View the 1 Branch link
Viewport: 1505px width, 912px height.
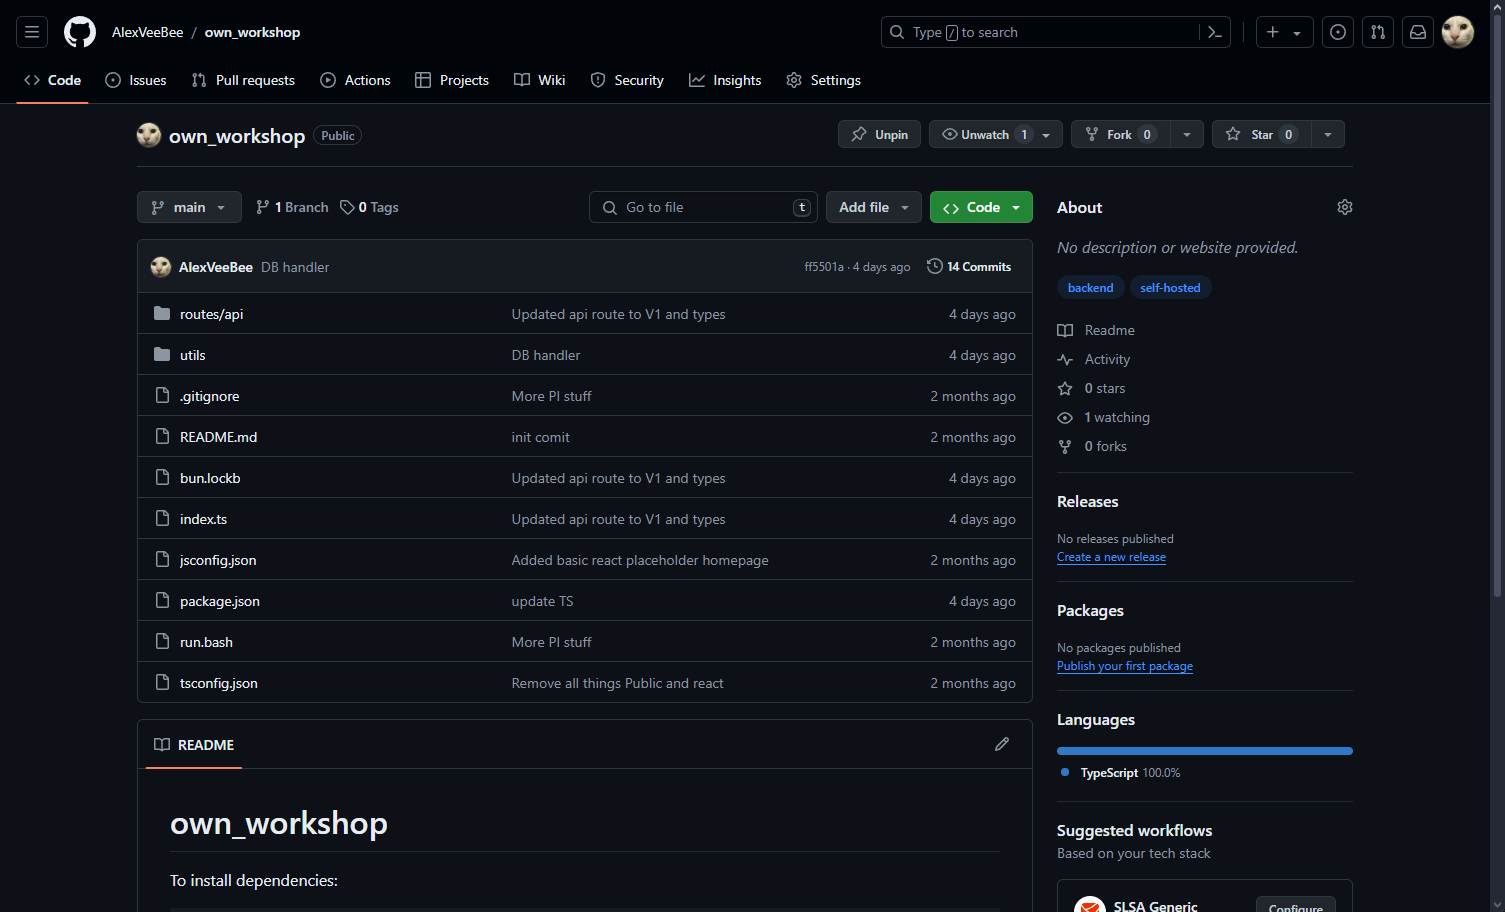point(292,207)
